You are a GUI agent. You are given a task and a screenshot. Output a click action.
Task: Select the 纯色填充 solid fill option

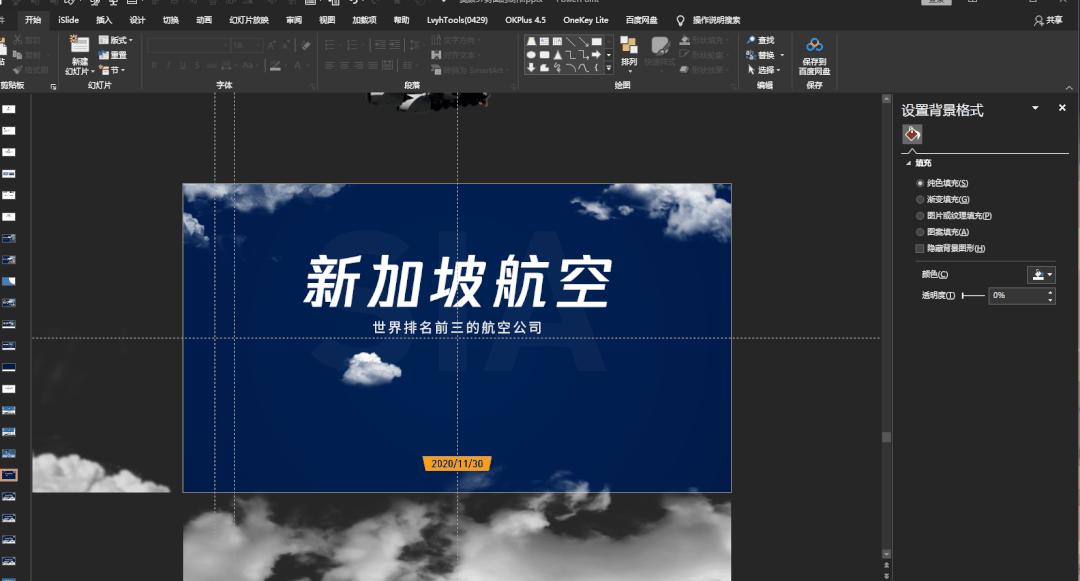point(920,183)
